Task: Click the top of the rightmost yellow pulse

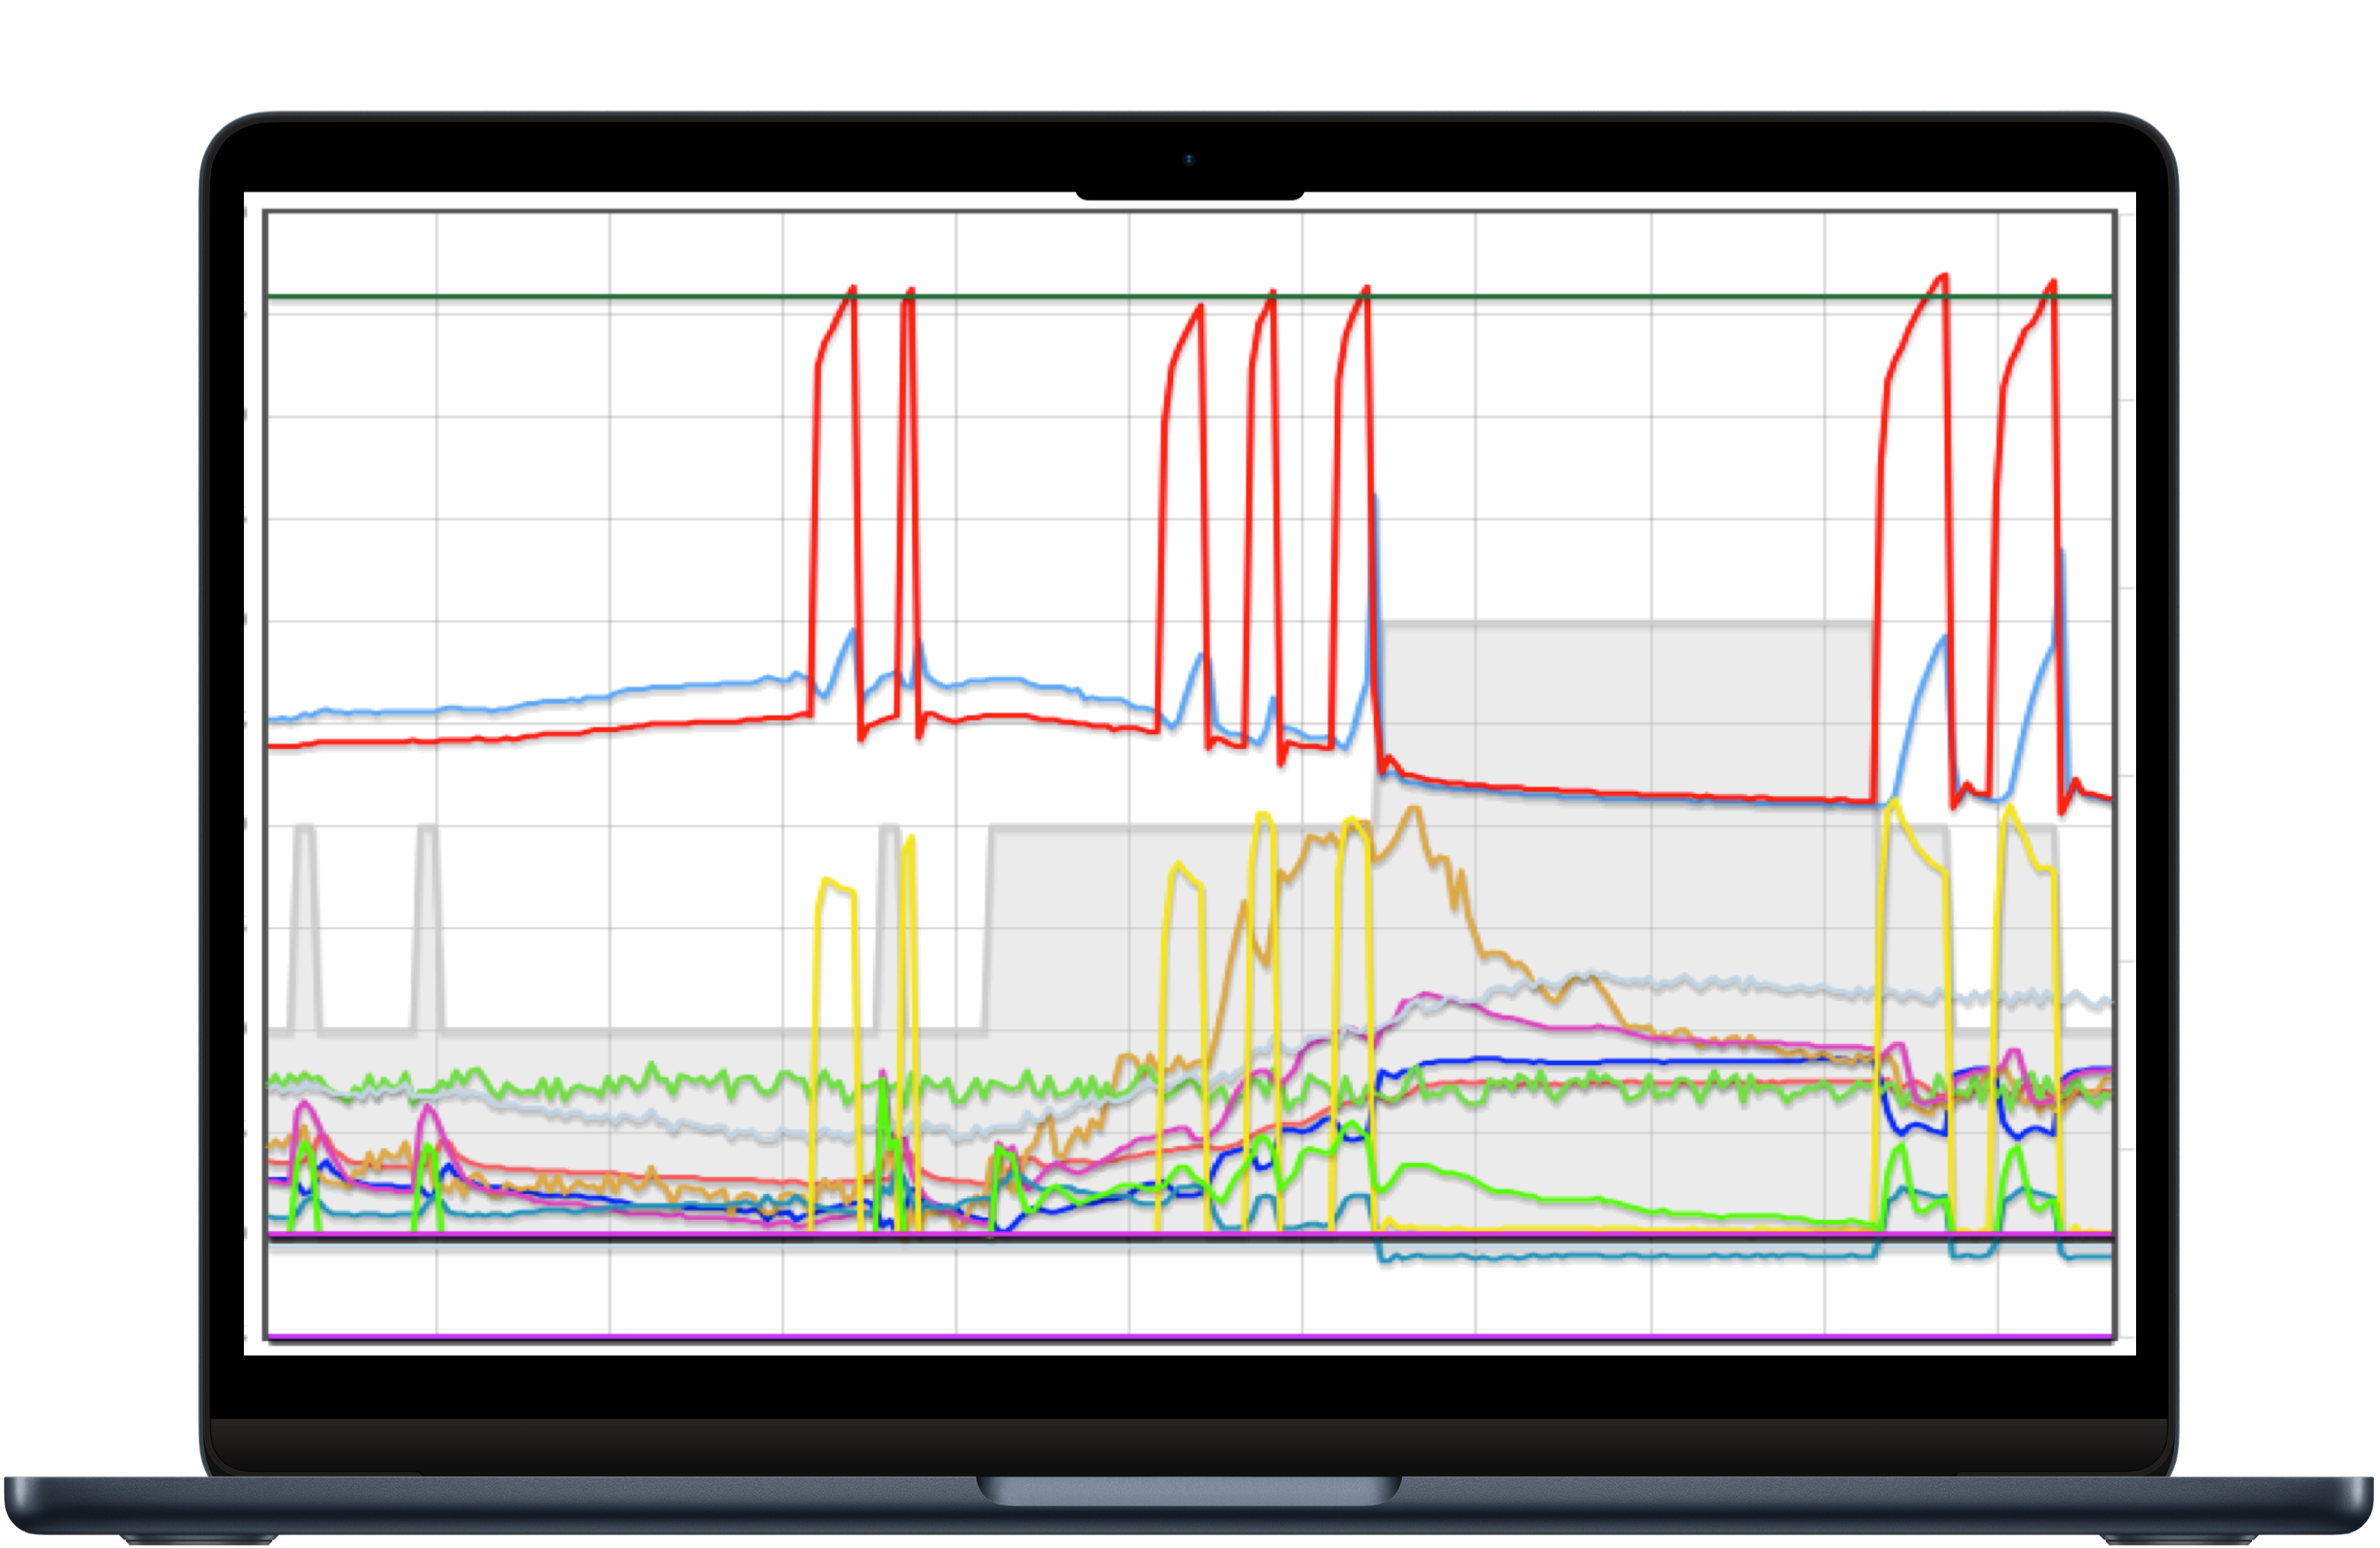Action: pyautogui.click(x=2008, y=808)
